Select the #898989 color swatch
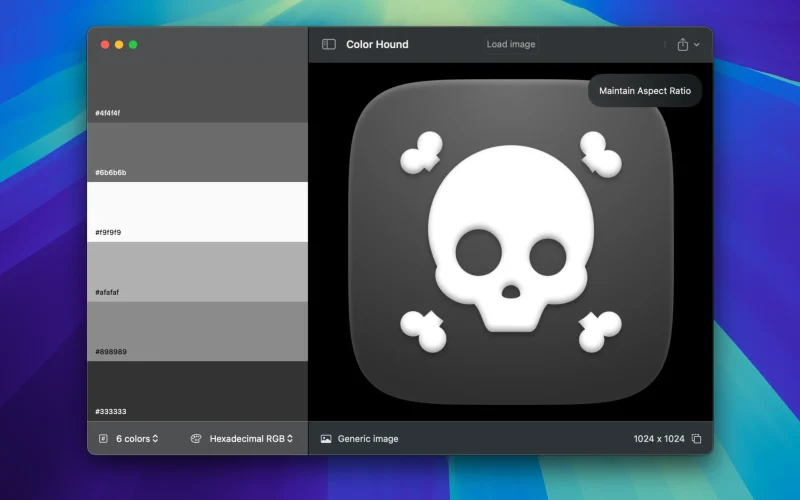The width and height of the screenshot is (800, 500). point(197,331)
